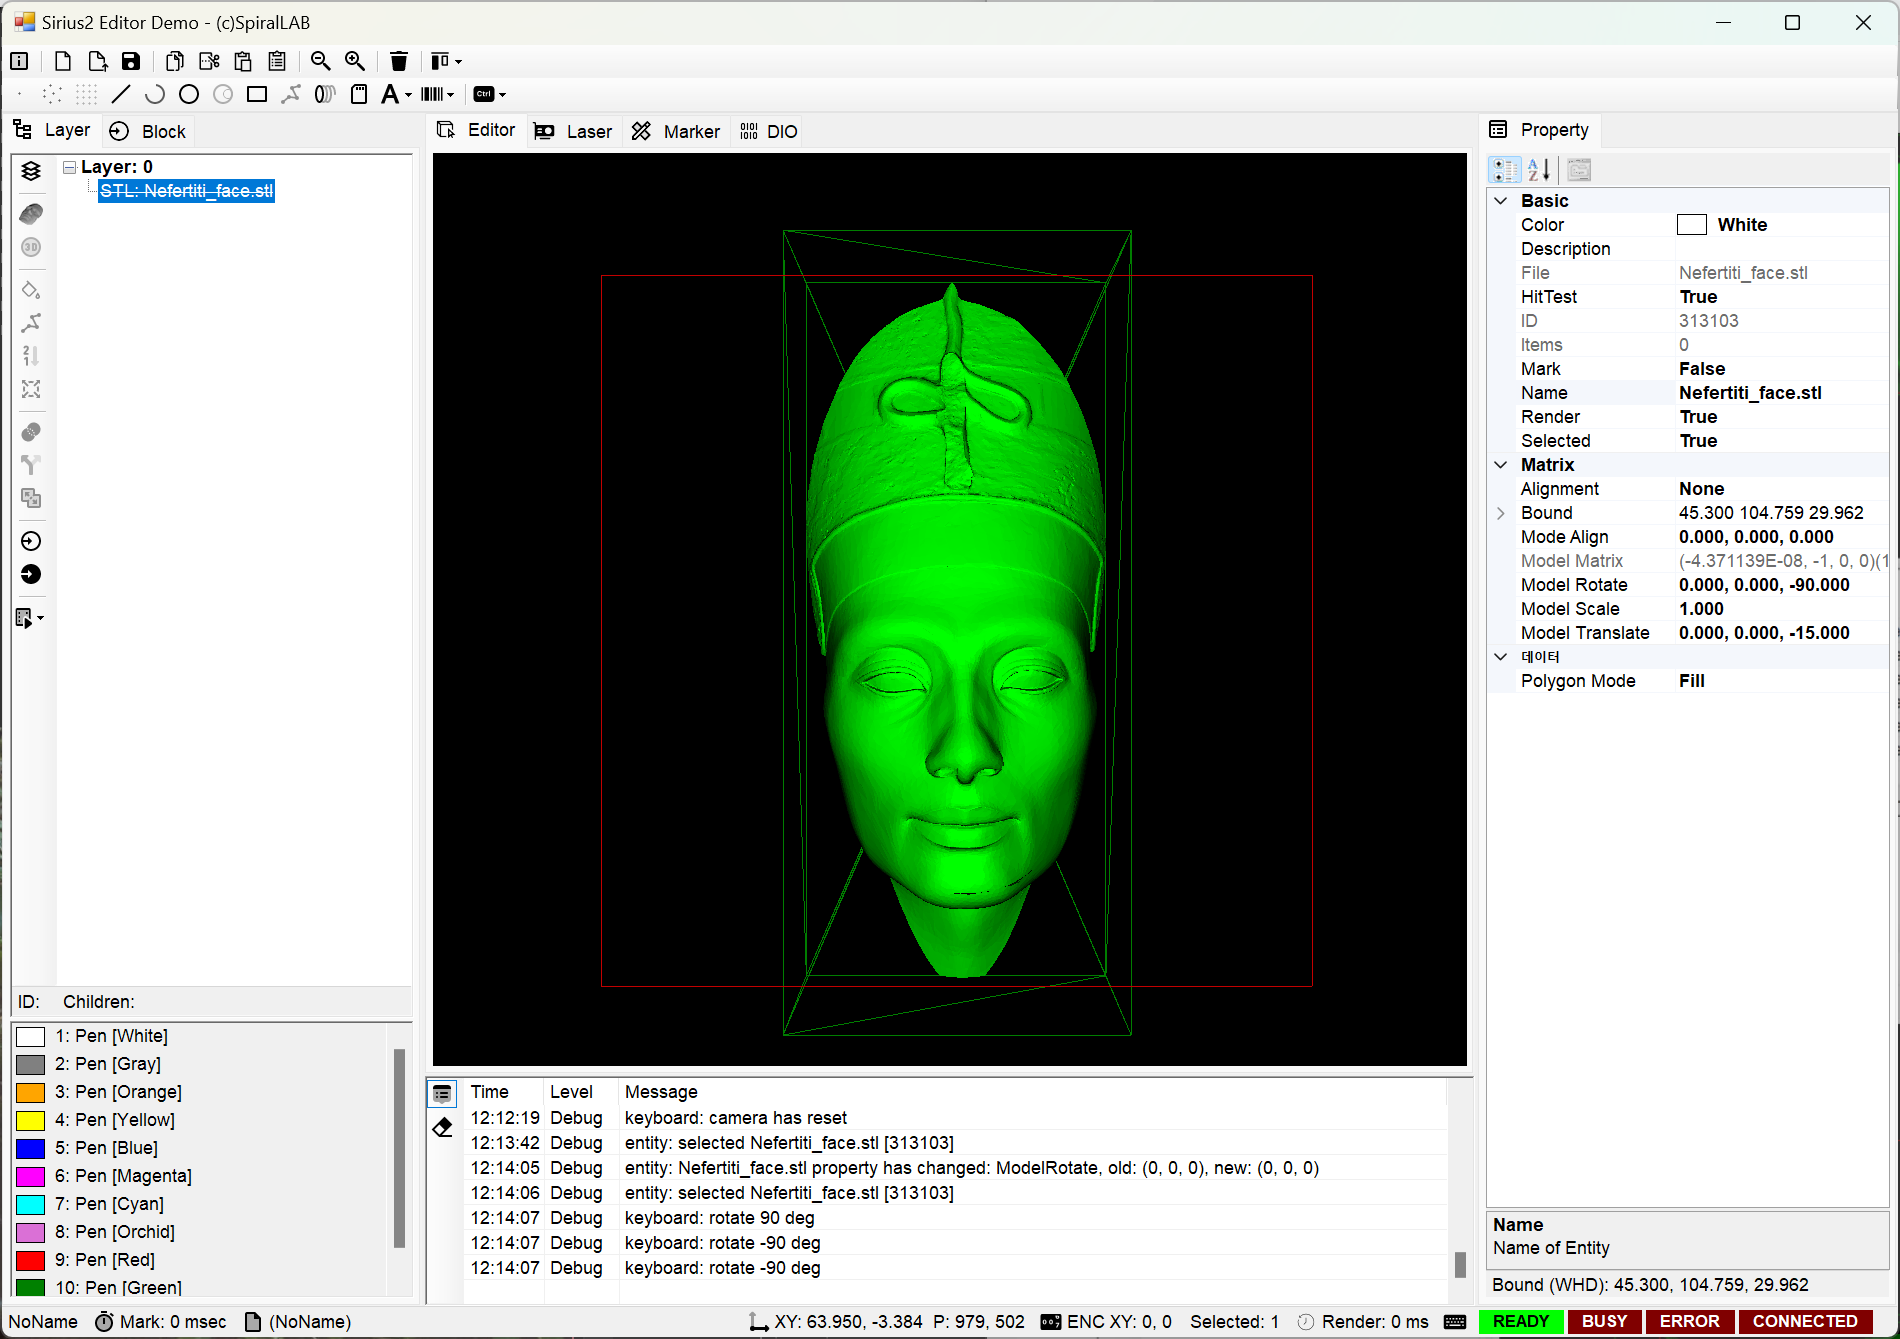Select the spiral tool

(325, 94)
